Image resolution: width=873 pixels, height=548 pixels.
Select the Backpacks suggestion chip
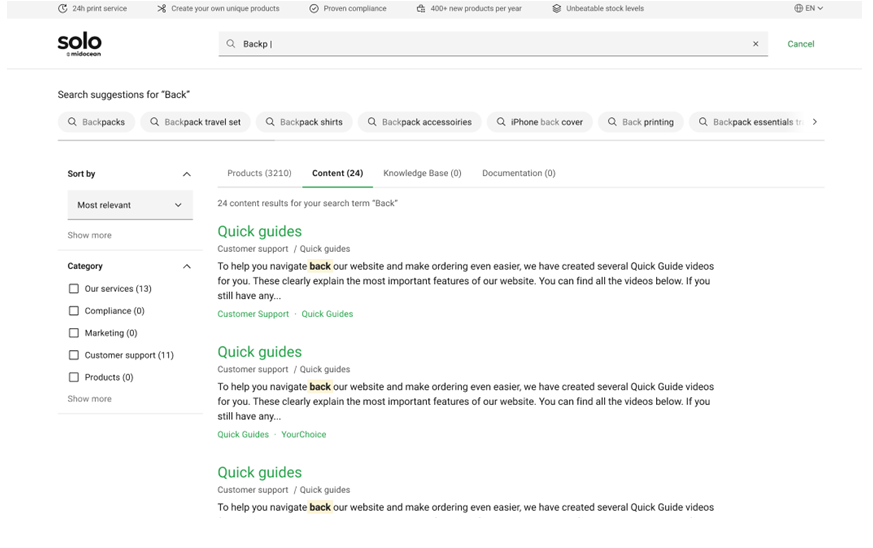tap(96, 122)
